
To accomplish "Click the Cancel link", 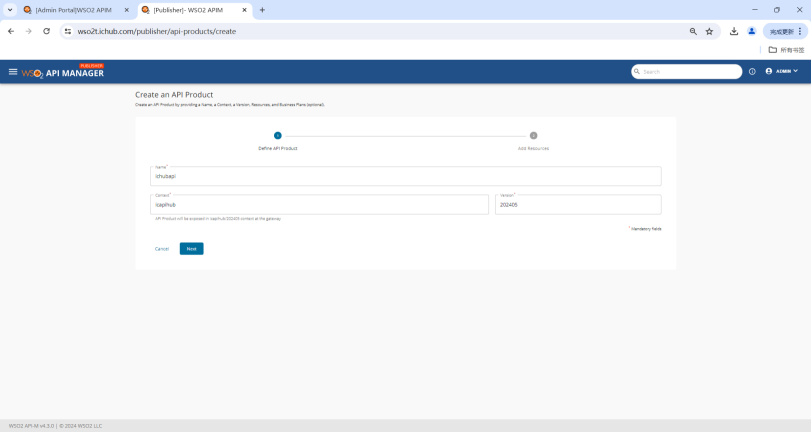I will 162,249.
